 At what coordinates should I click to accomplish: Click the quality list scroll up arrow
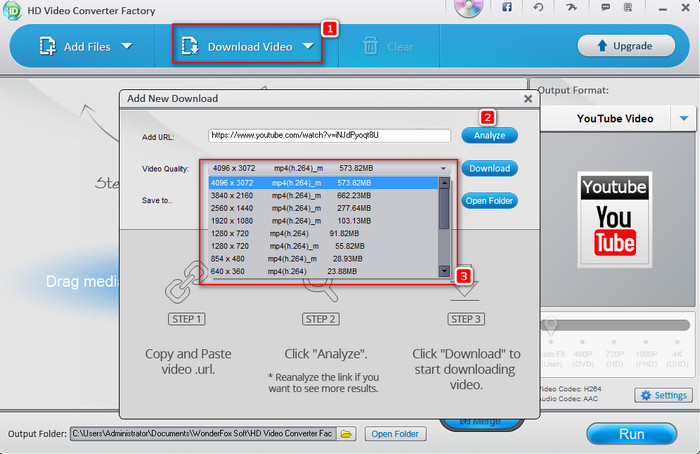pyautogui.click(x=444, y=183)
